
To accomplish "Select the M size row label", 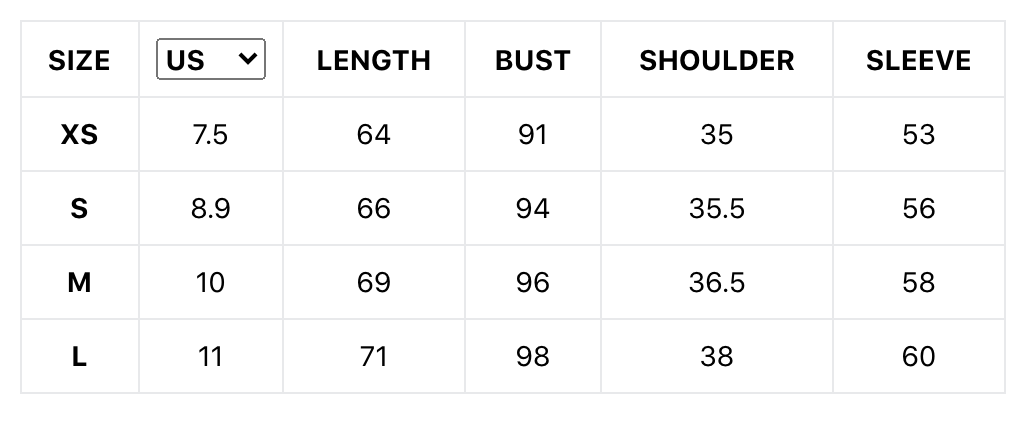I will 79,283.
